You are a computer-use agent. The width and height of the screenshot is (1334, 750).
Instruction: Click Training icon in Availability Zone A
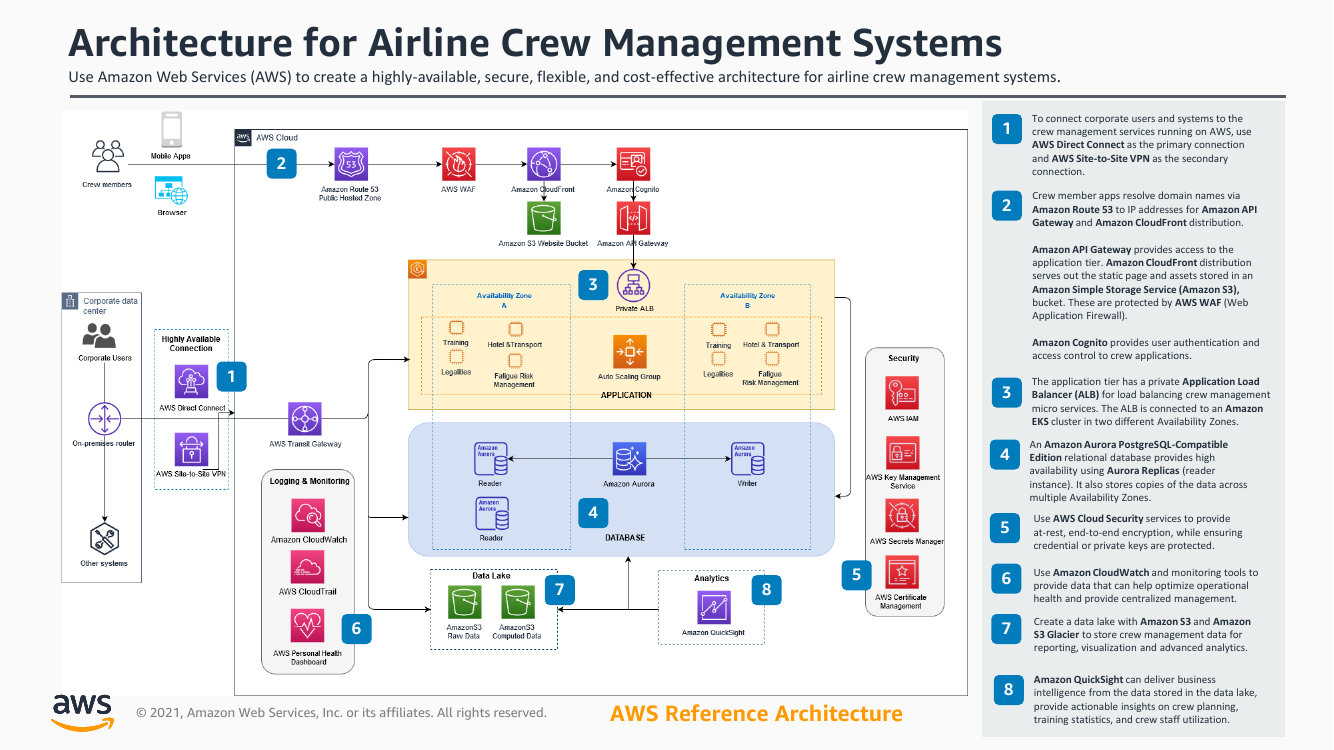tap(456, 328)
